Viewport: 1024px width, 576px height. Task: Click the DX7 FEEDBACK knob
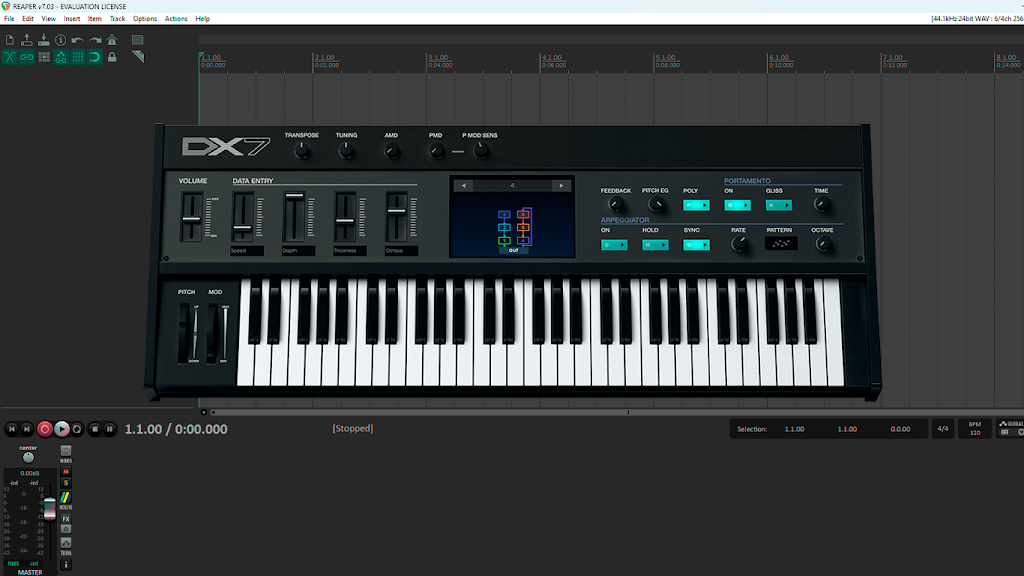coord(615,204)
